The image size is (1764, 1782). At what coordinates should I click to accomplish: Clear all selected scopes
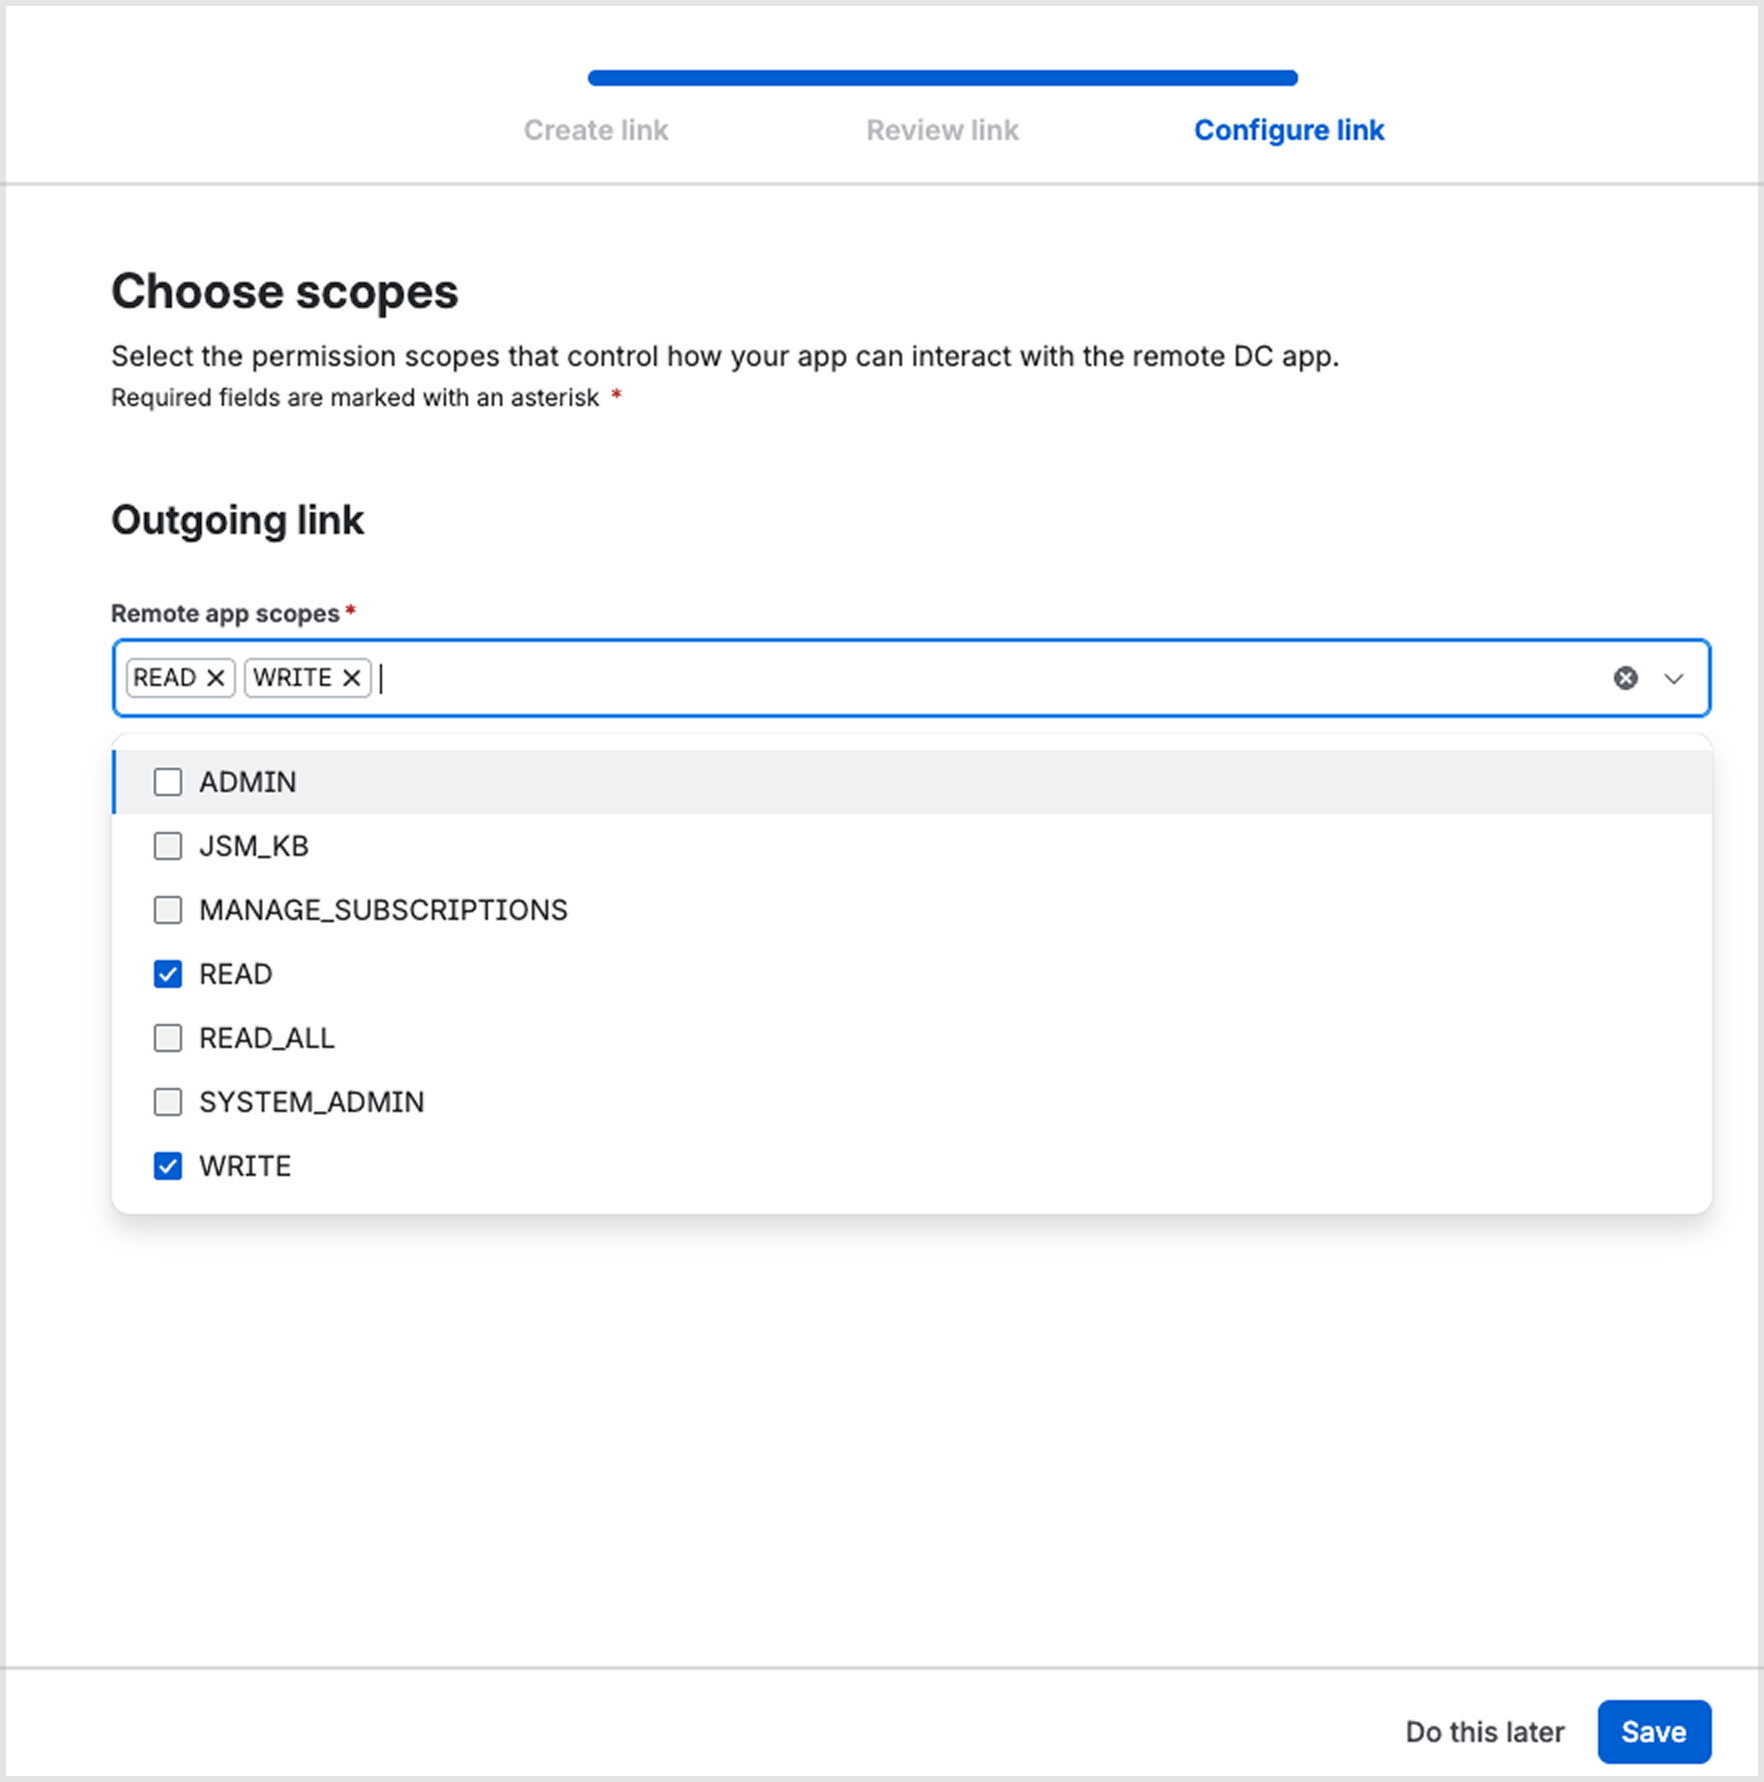click(x=1625, y=678)
